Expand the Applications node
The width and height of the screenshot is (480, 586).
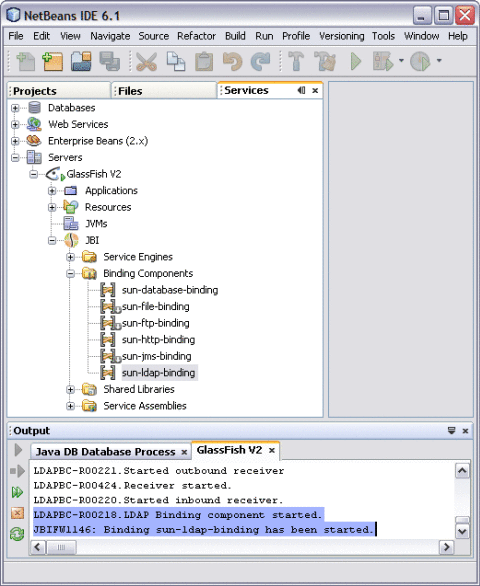click(52, 191)
